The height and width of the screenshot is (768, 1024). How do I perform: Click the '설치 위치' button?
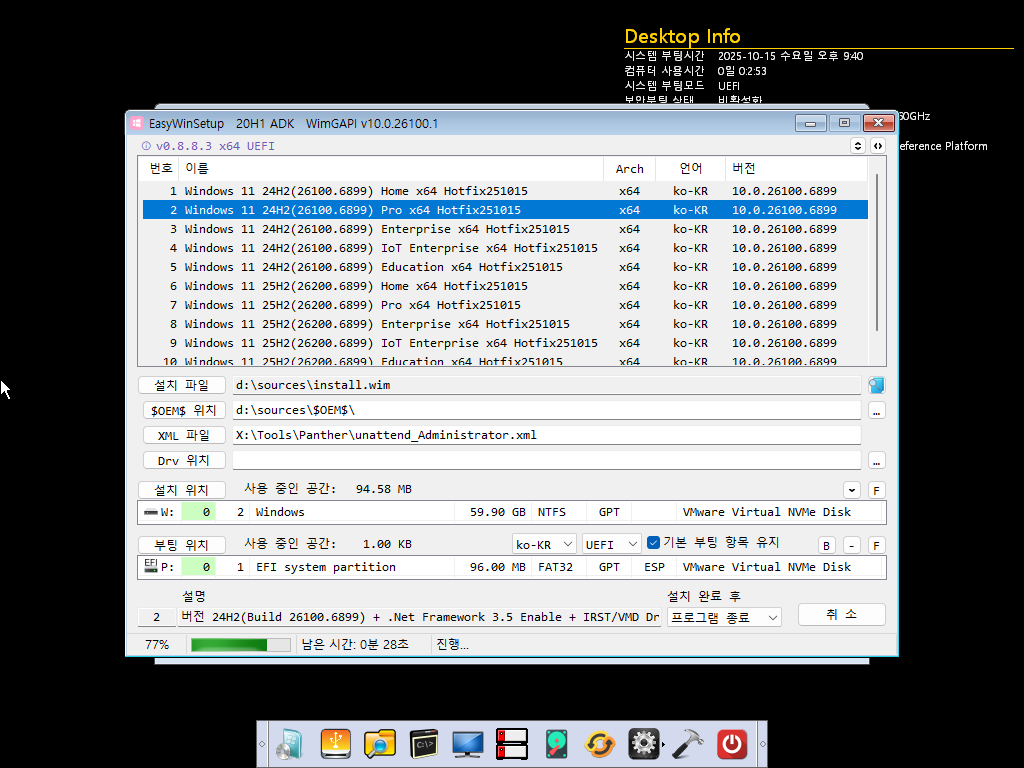click(182, 490)
